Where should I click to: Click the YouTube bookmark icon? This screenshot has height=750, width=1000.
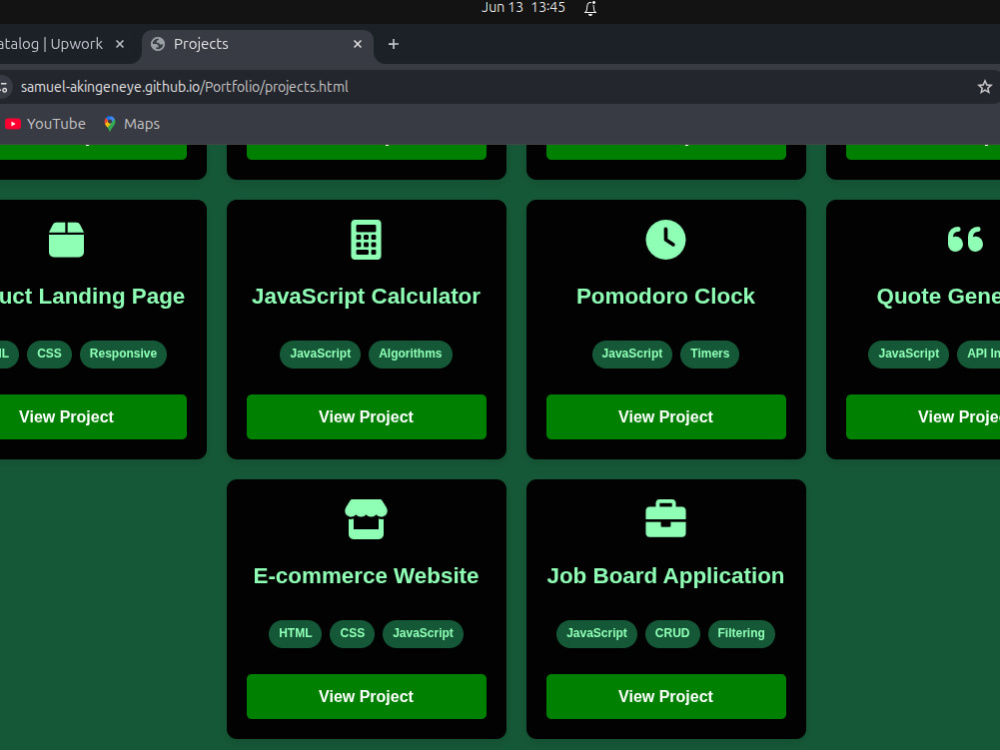point(13,124)
